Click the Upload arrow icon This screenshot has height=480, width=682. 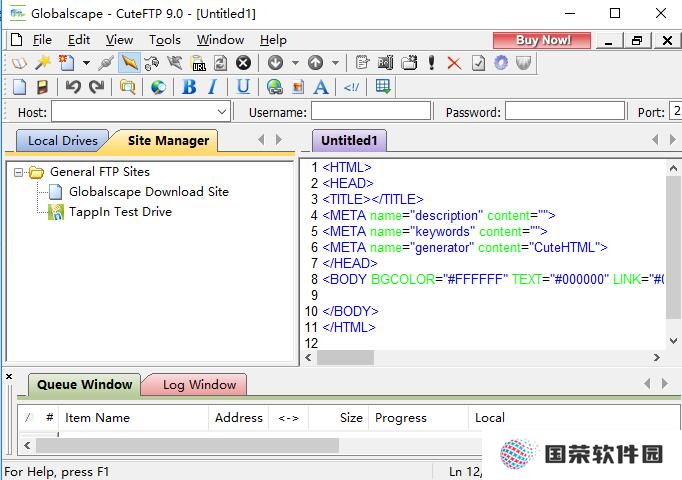[315, 63]
